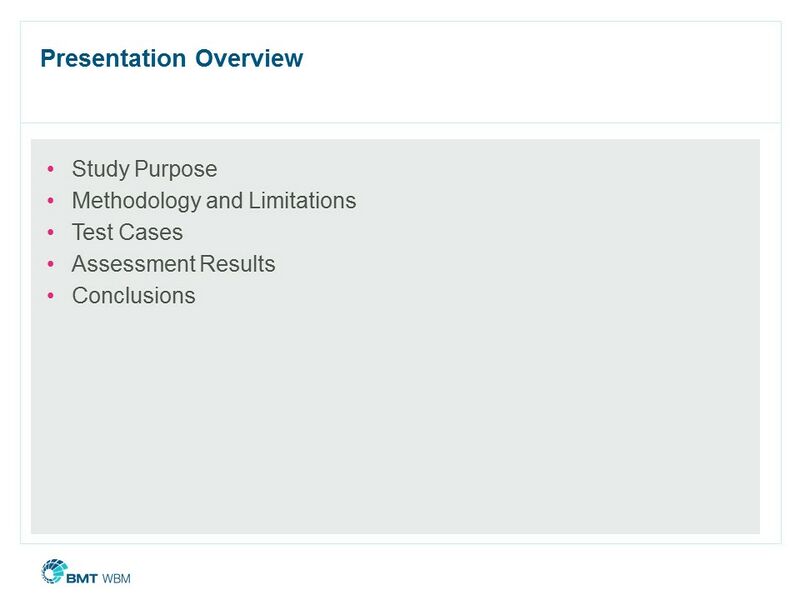Click the WBM text in the logo
This screenshot has height=600, width=800.
(117, 578)
